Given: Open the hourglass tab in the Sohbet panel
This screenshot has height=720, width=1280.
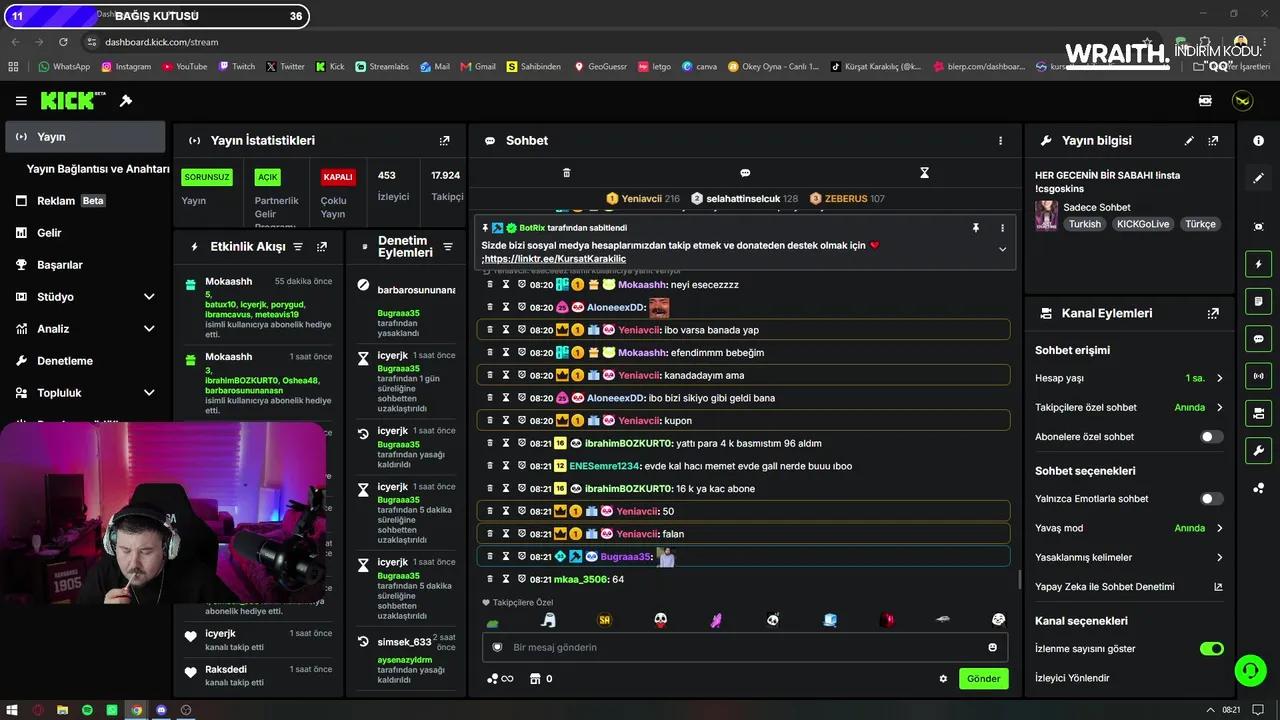Looking at the screenshot, I should pyautogui.click(x=924, y=173).
